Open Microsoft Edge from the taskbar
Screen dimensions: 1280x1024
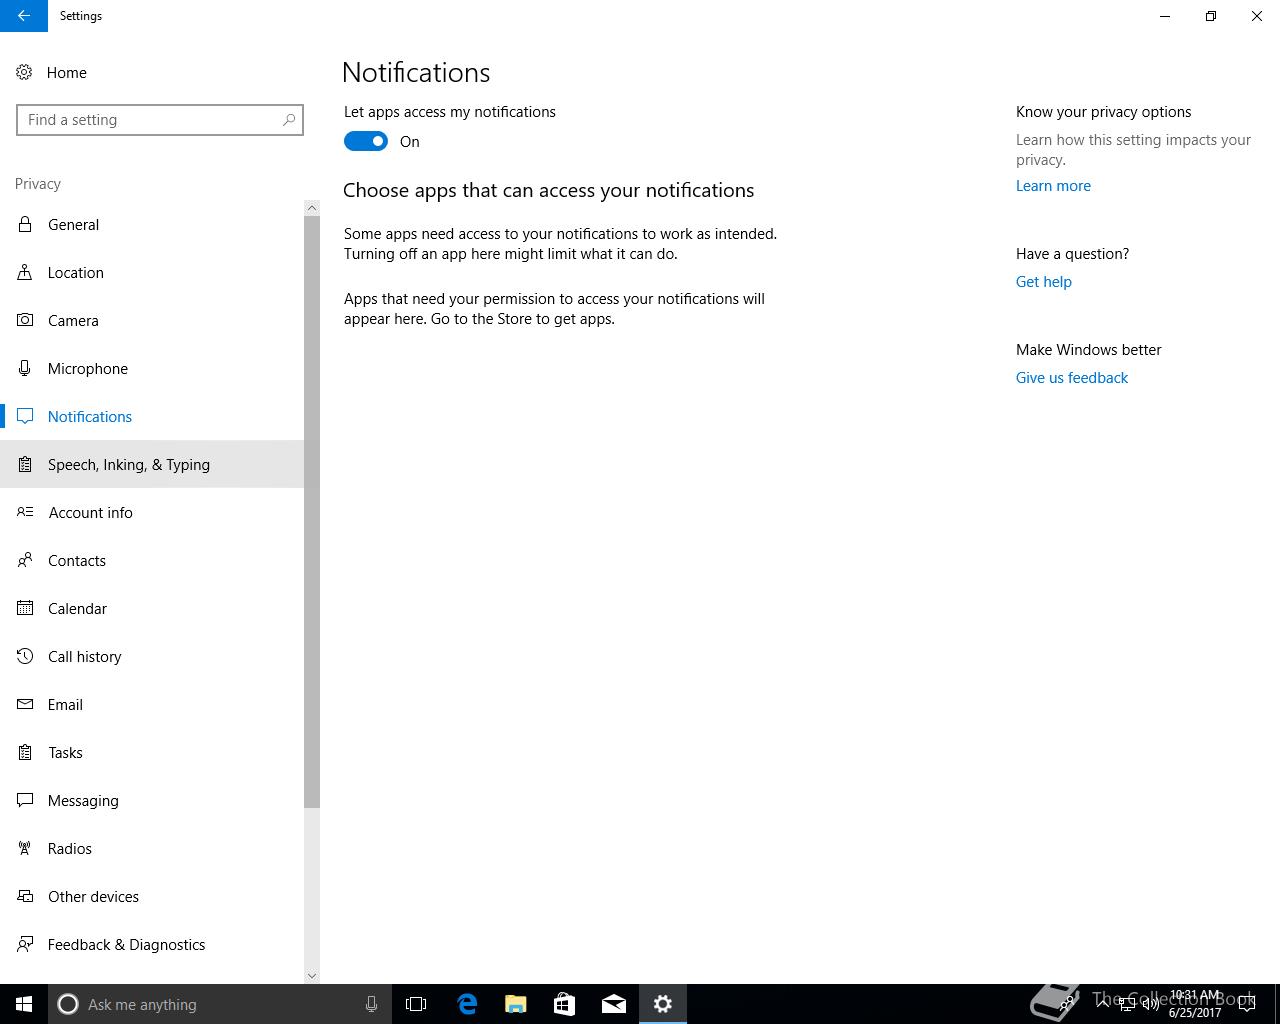[x=467, y=1004]
